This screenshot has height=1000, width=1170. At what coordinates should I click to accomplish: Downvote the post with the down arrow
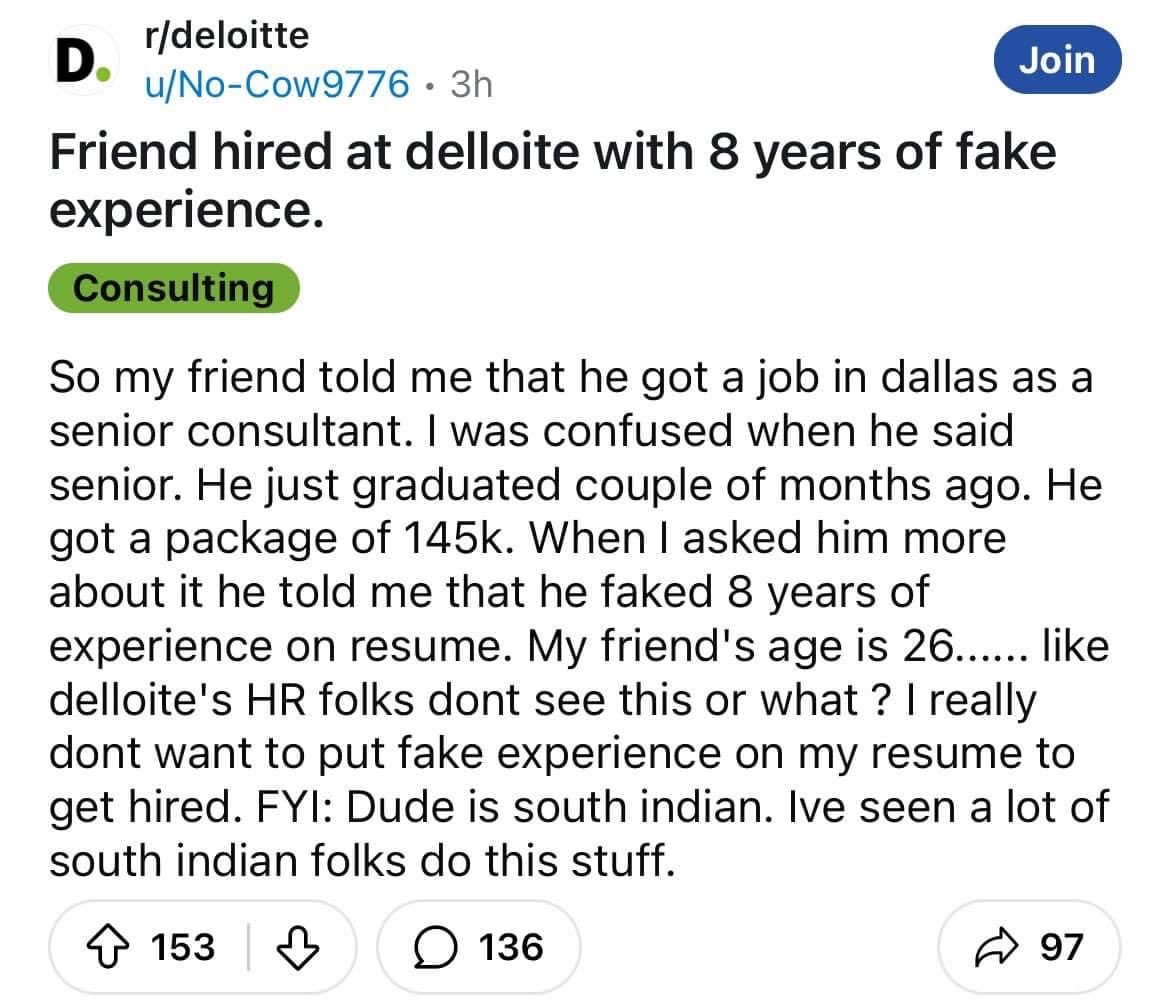click(x=296, y=946)
